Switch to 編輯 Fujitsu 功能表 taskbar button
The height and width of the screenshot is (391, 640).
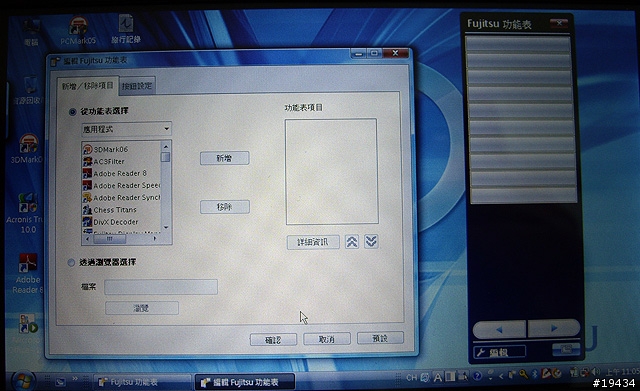click(x=245, y=382)
